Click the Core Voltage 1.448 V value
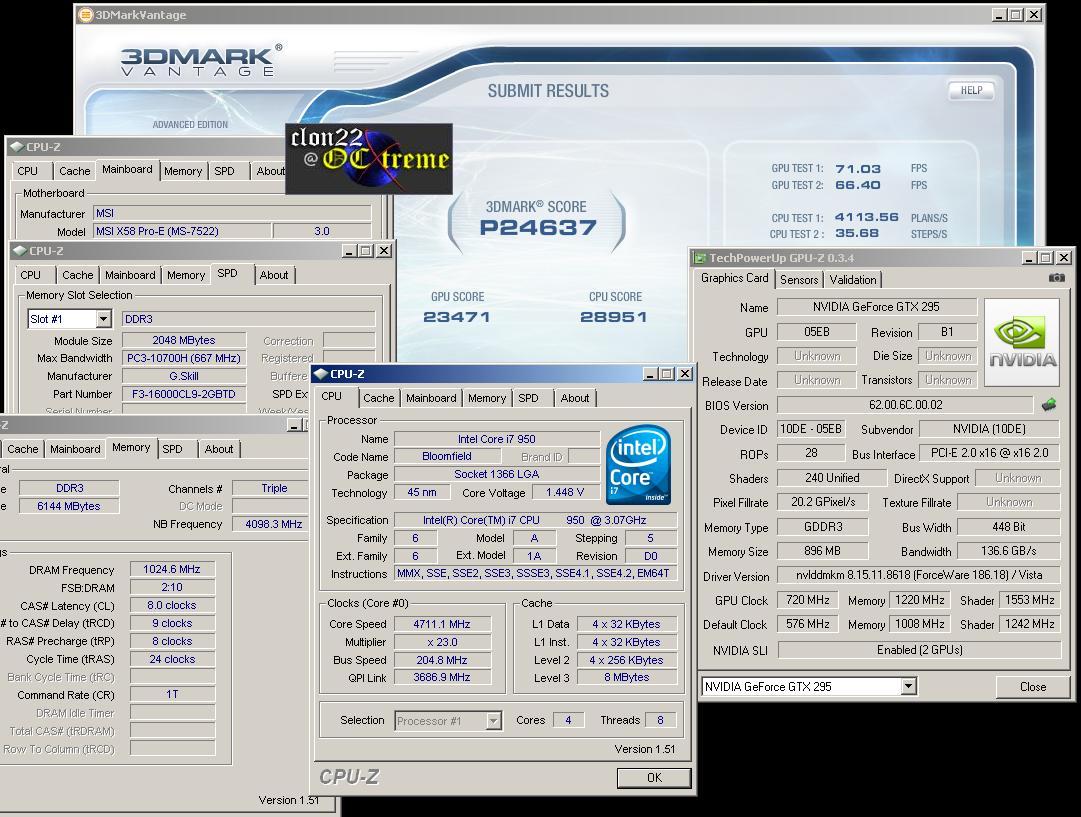The image size is (1081, 817). (565, 492)
